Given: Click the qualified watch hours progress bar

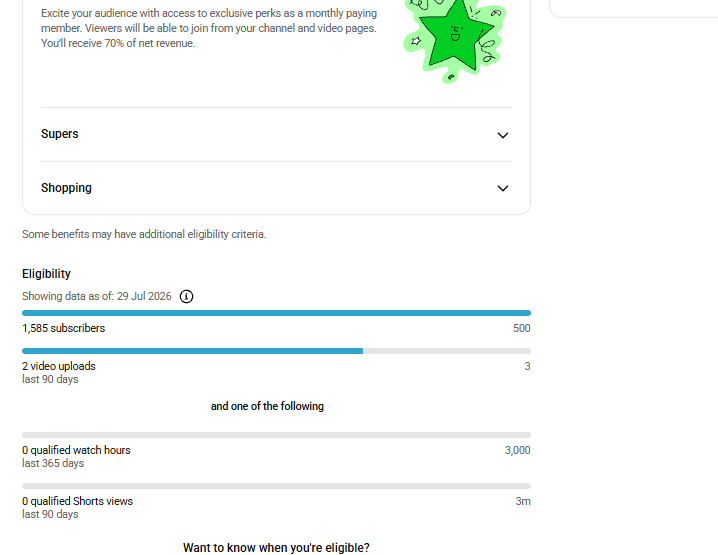Looking at the screenshot, I should (x=276, y=435).
